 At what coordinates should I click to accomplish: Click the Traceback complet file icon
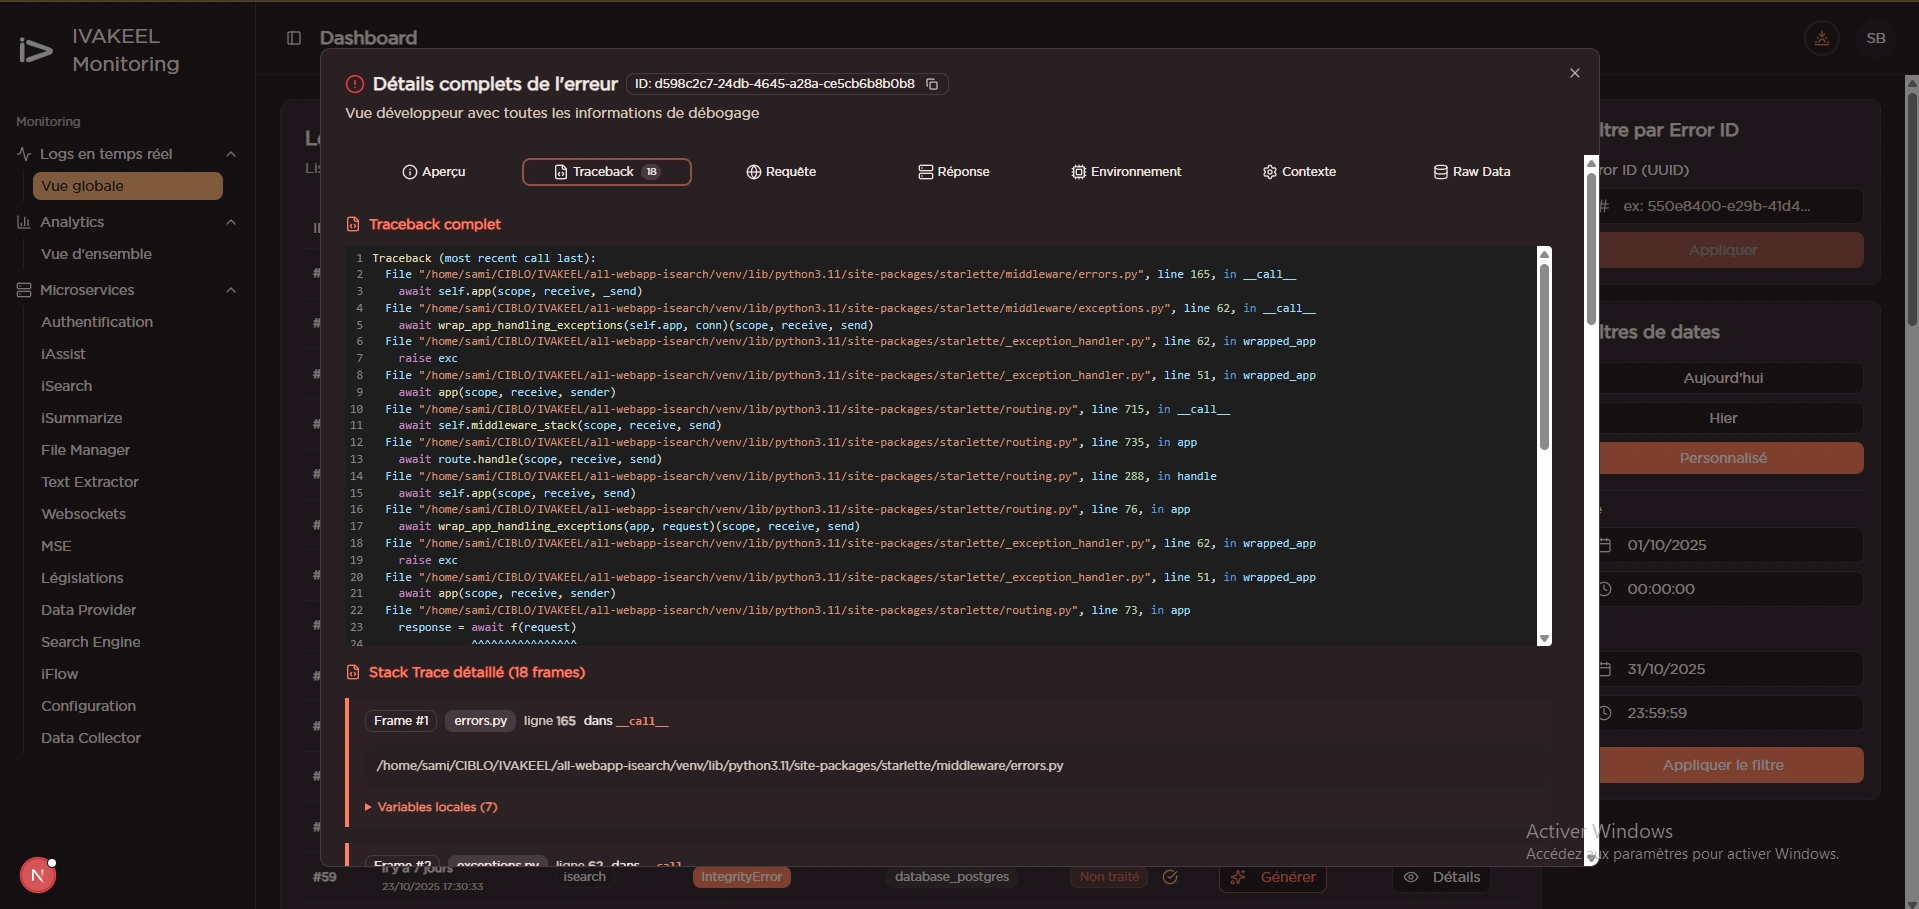pos(353,224)
